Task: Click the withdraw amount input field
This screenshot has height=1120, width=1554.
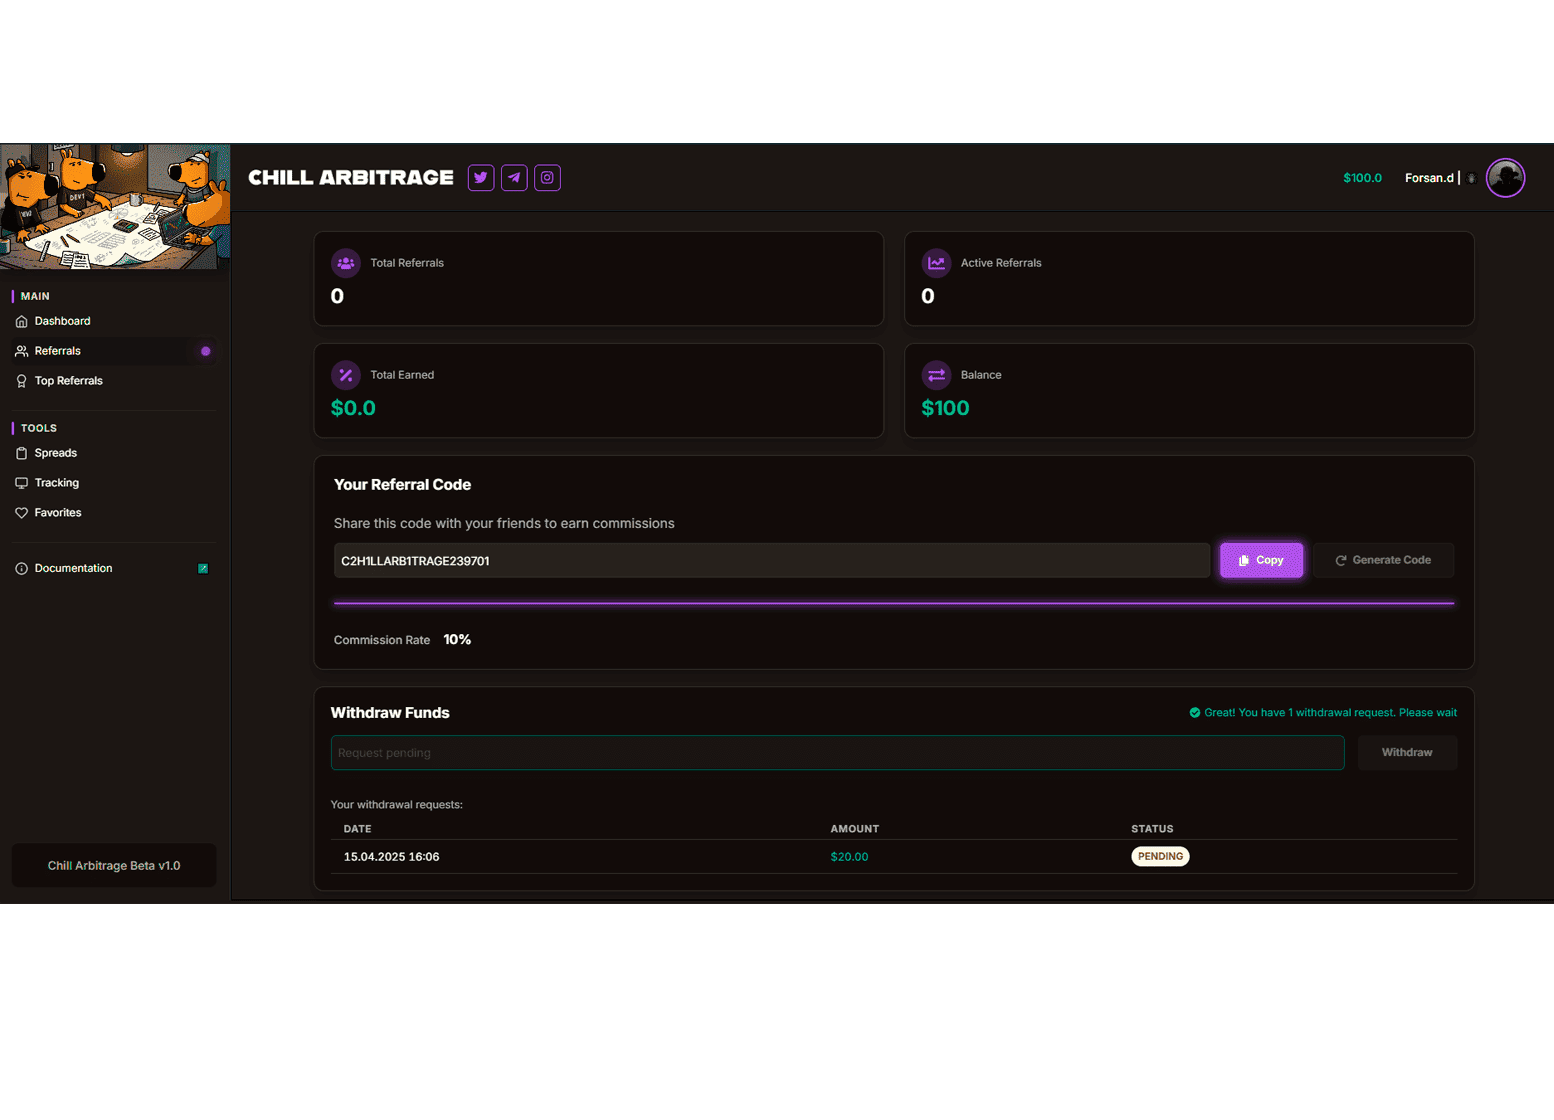Action: click(x=837, y=753)
